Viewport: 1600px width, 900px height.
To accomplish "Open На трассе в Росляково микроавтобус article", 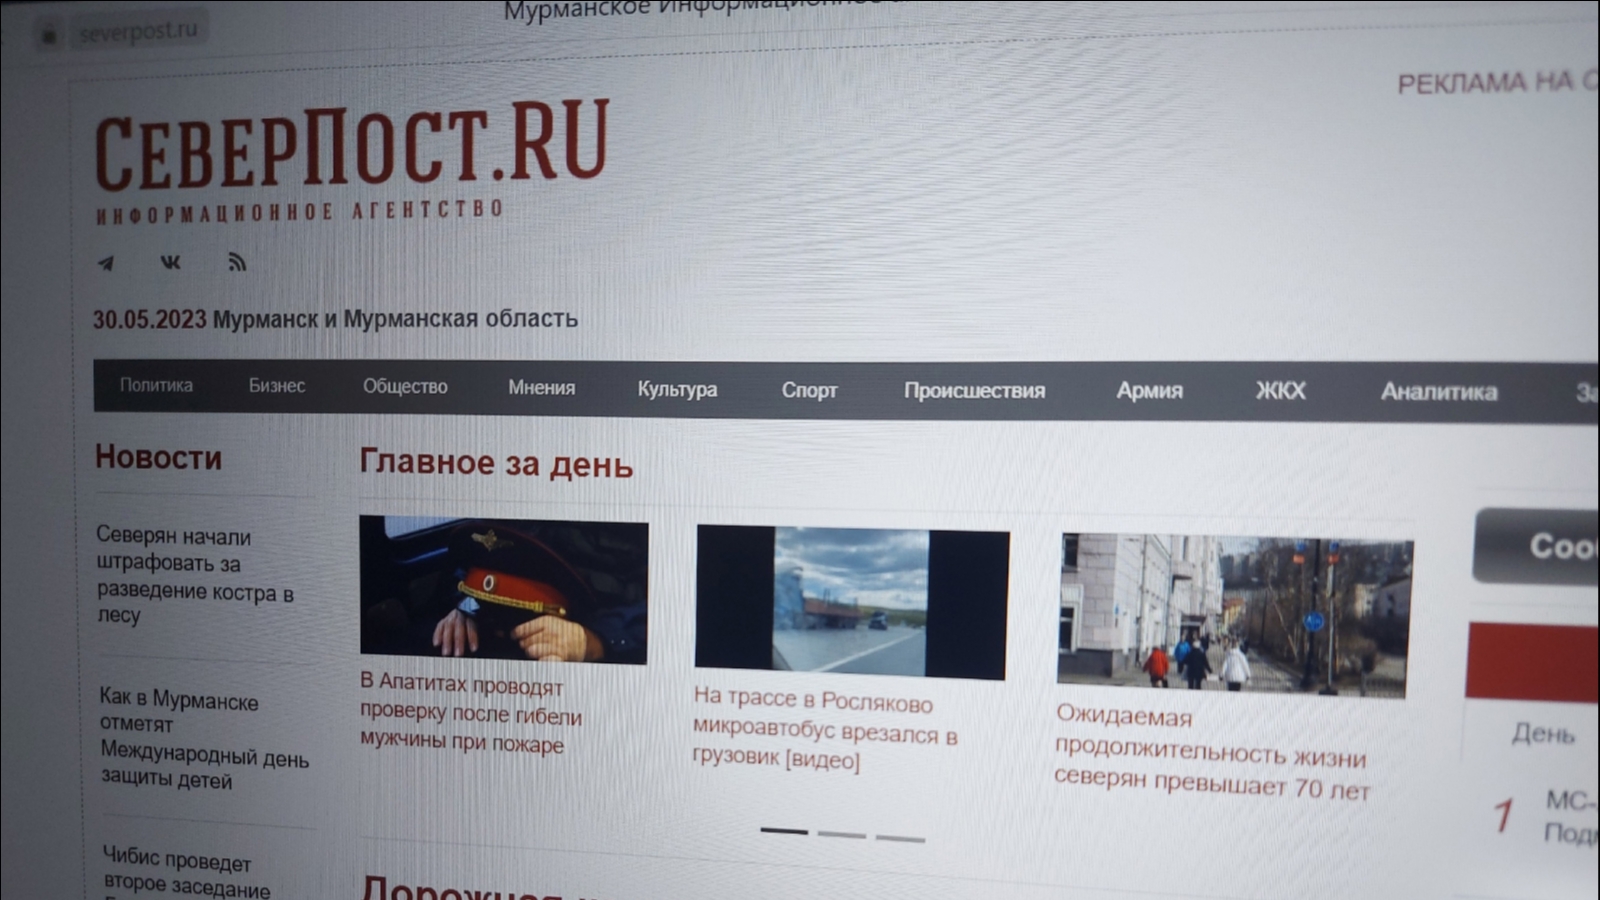I will 825,728.
